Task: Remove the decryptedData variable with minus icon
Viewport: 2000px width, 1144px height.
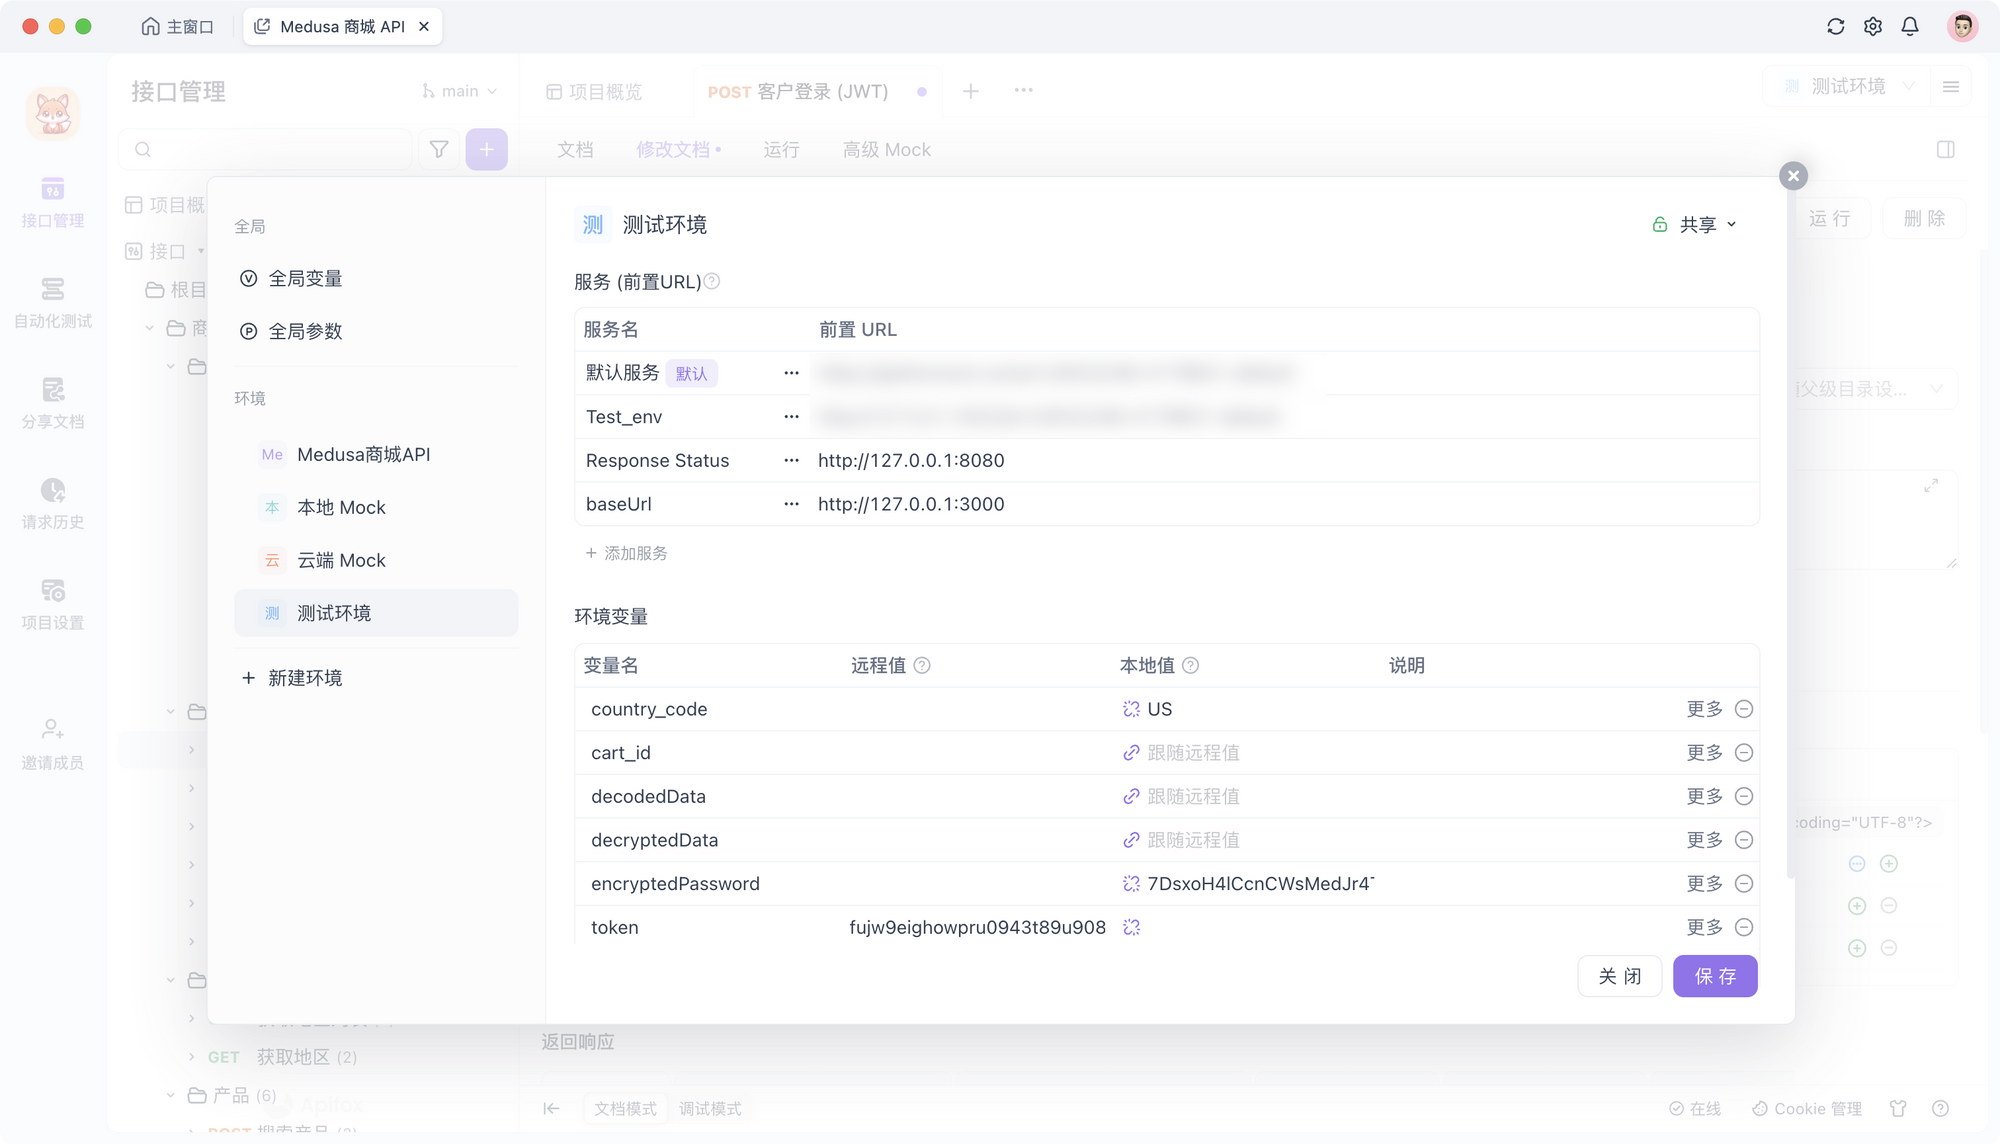Action: (1743, 840)
